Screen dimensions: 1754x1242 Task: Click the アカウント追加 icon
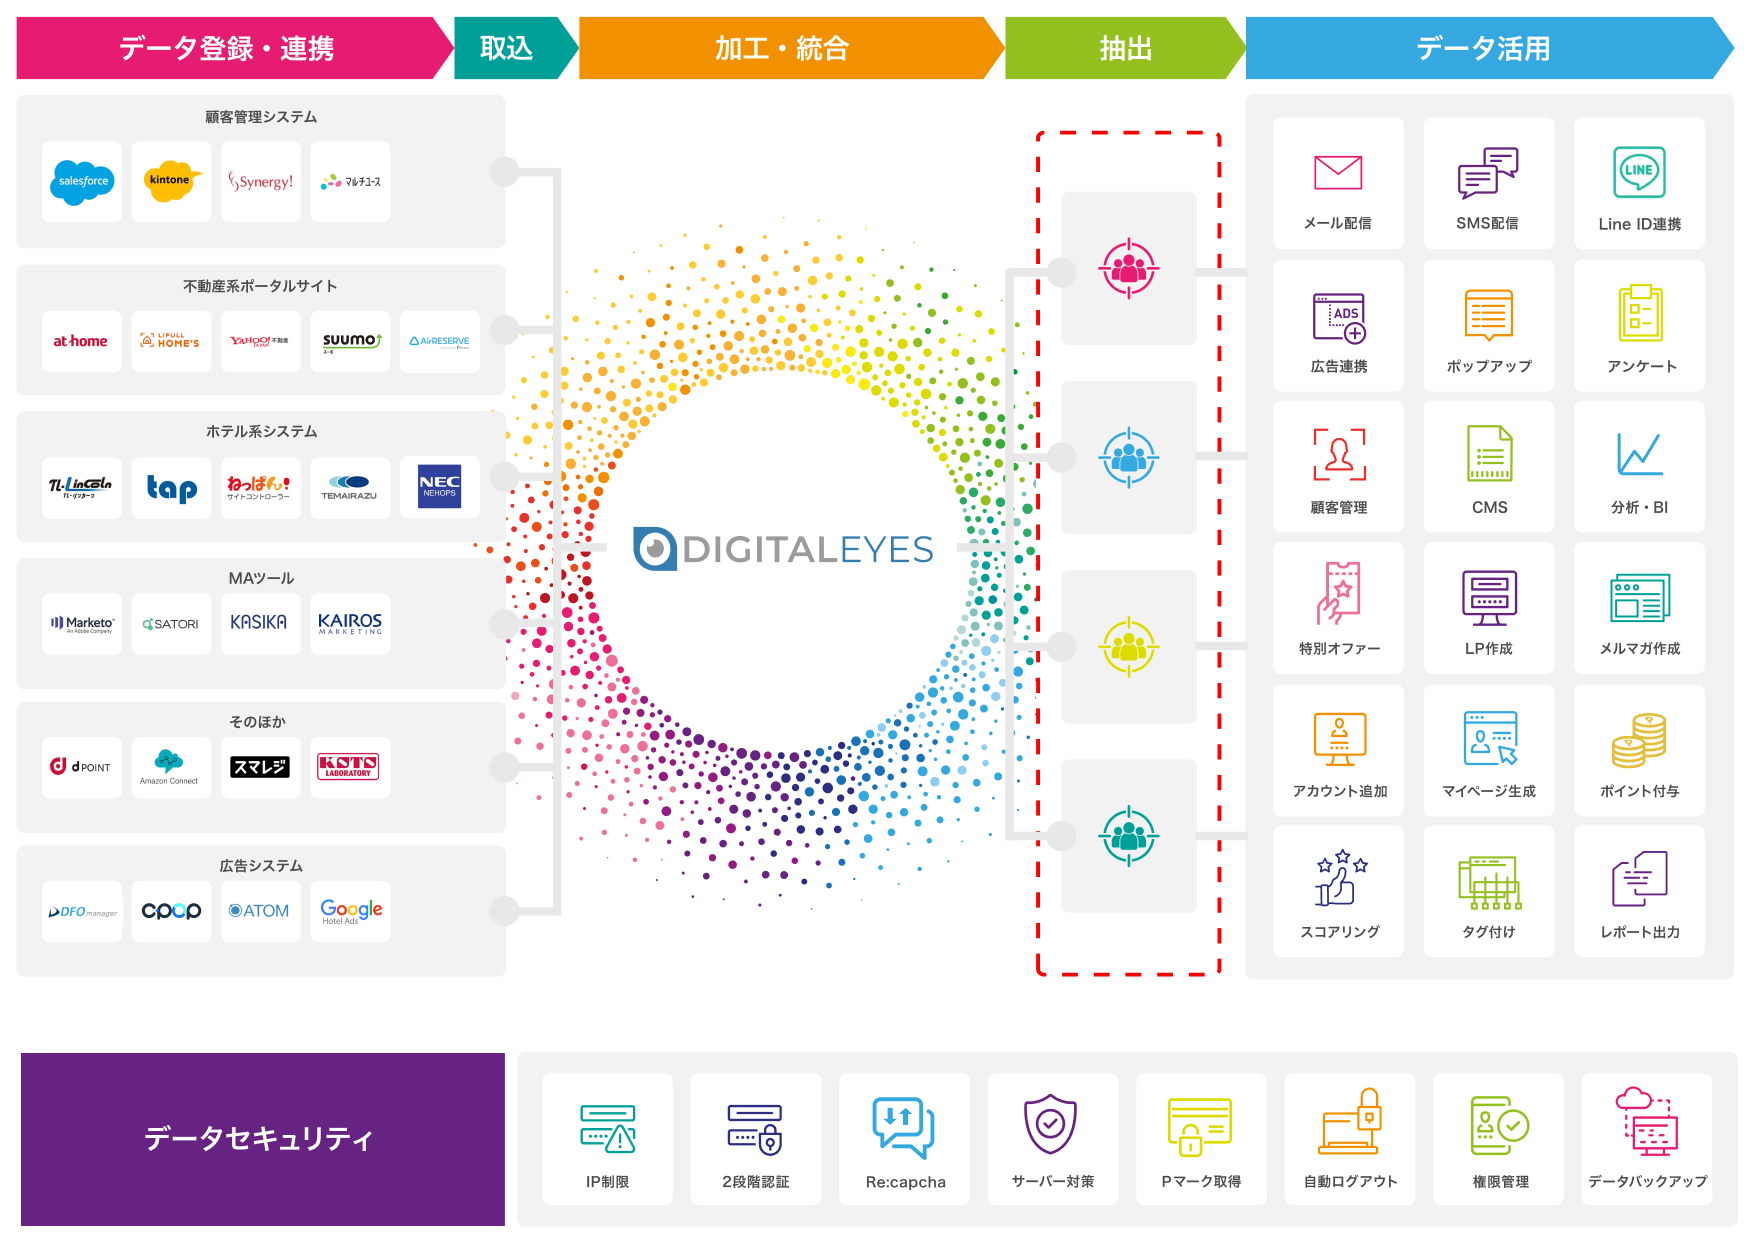pos(1340,740)
